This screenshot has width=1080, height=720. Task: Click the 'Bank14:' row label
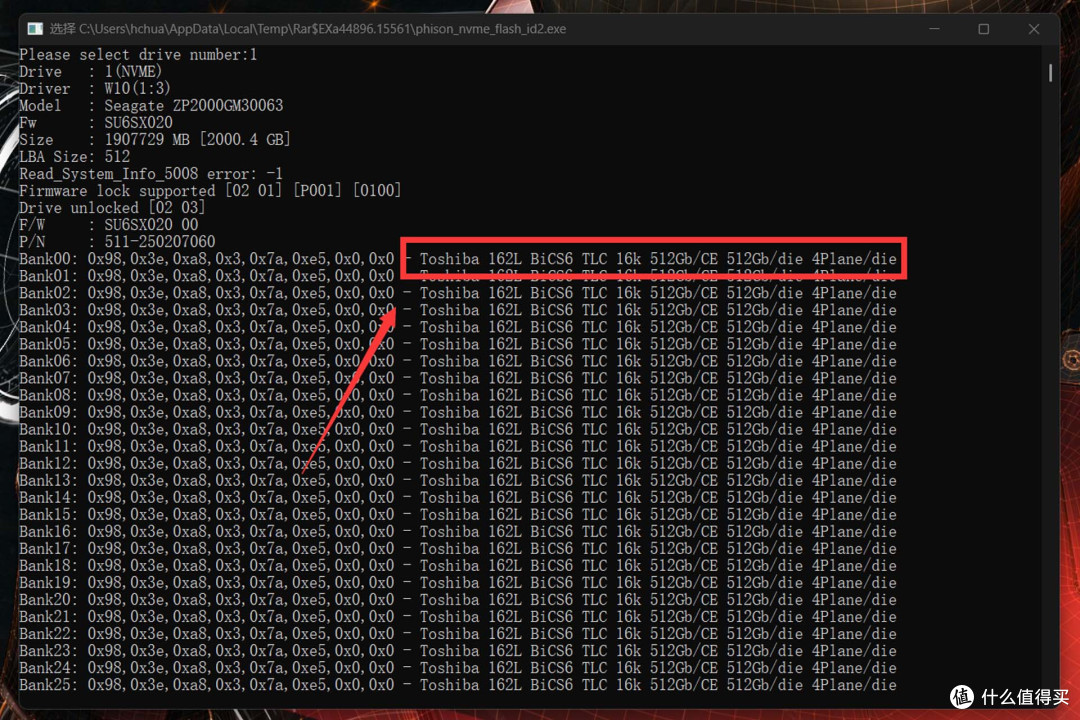49,497
